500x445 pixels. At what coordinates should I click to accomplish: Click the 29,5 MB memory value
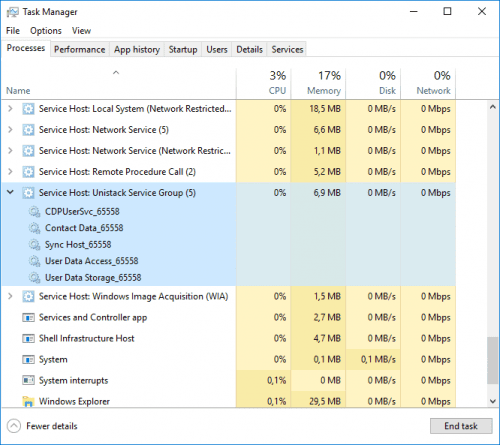pyautogui.click(x=325, y=401)
